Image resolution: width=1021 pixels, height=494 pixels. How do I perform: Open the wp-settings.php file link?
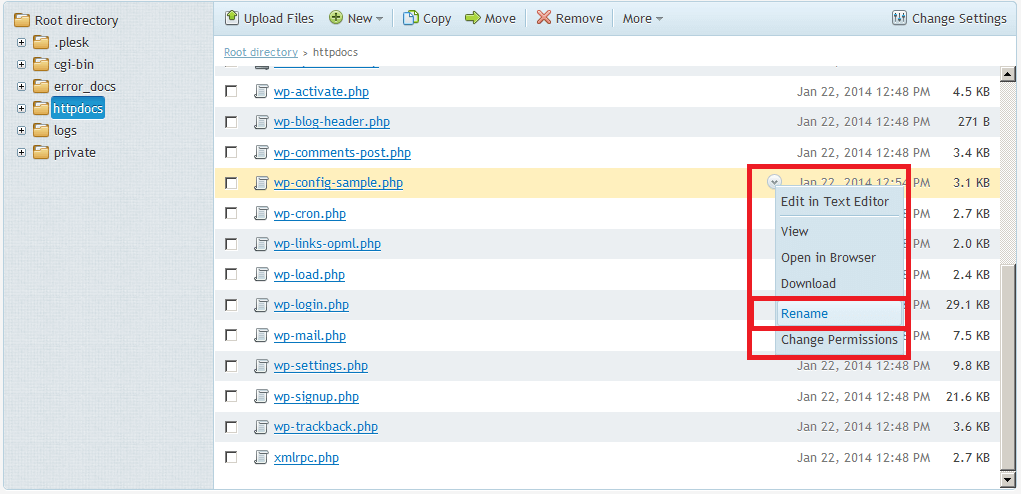[320, 366]
